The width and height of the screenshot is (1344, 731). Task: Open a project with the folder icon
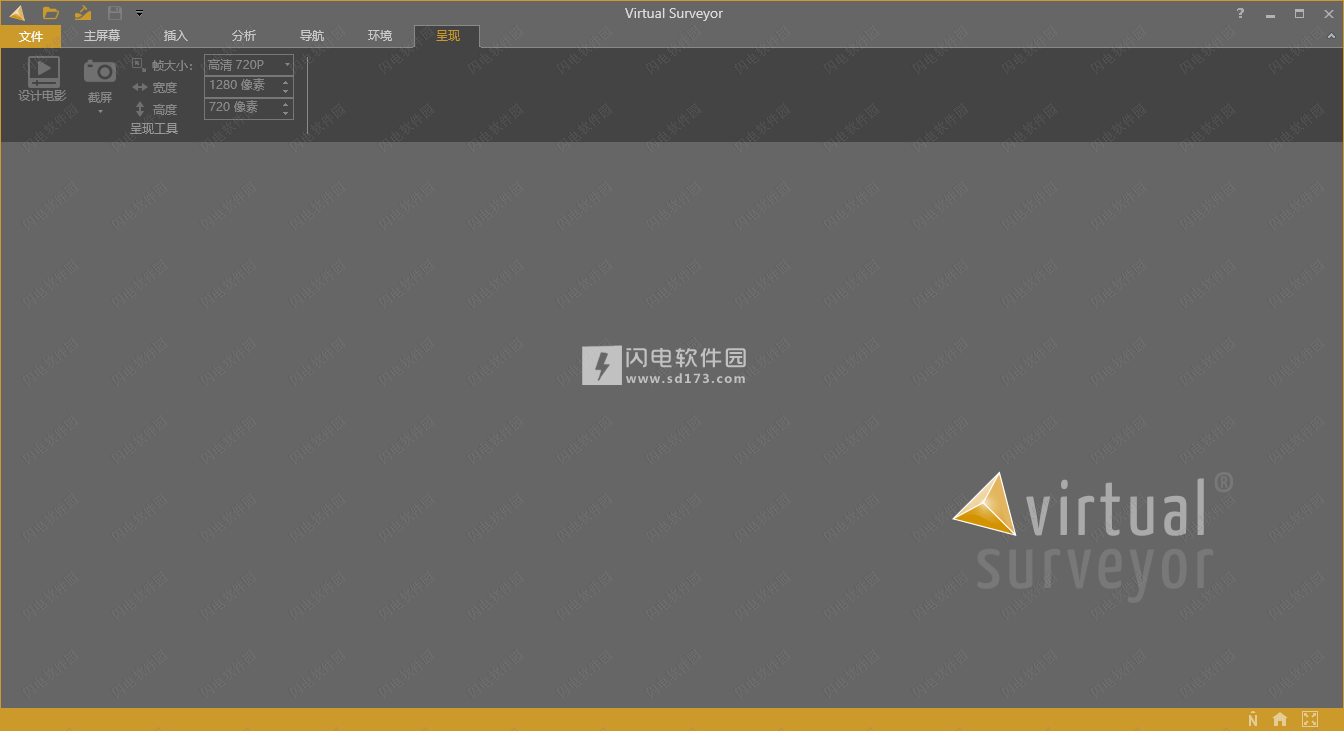point(51,13)
